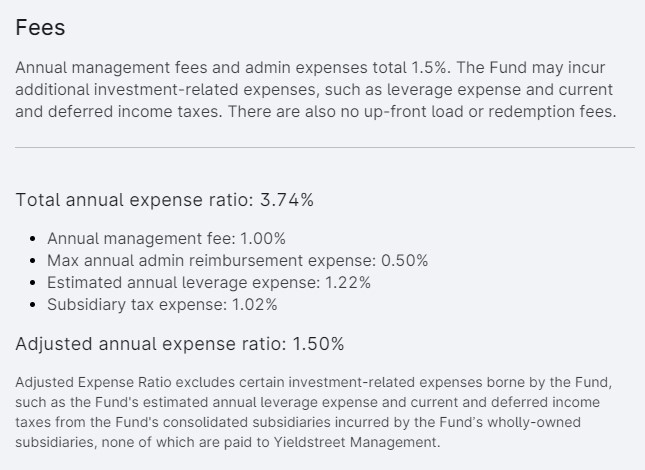The height and width of the screenshot is (470, 645).
Task: Click the bullet before Annual management fee
Action: click(x=33, y=239)
